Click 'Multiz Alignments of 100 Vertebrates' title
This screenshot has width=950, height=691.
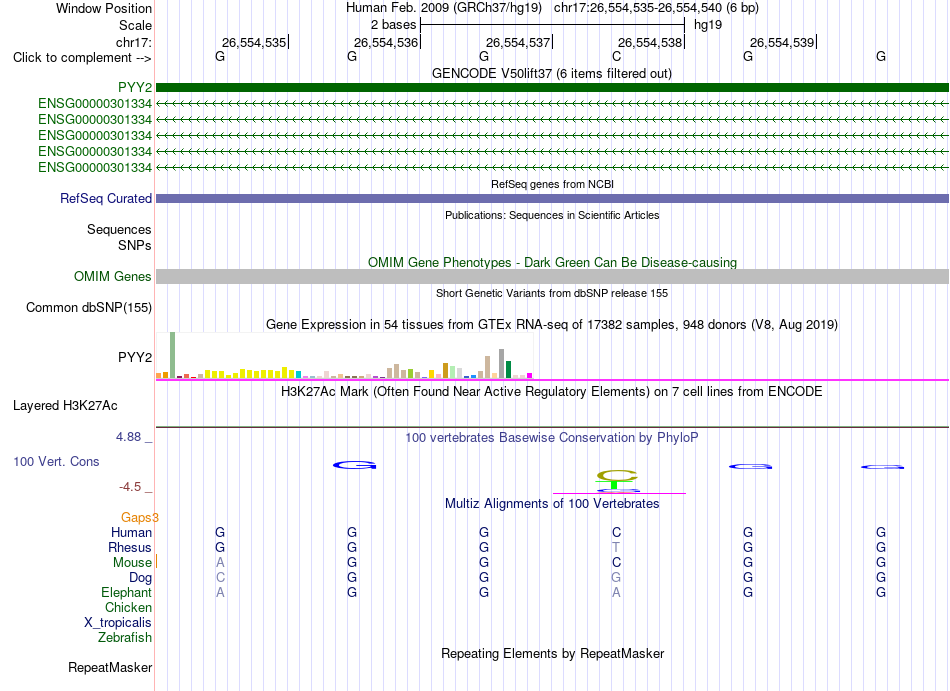(552, 504)
